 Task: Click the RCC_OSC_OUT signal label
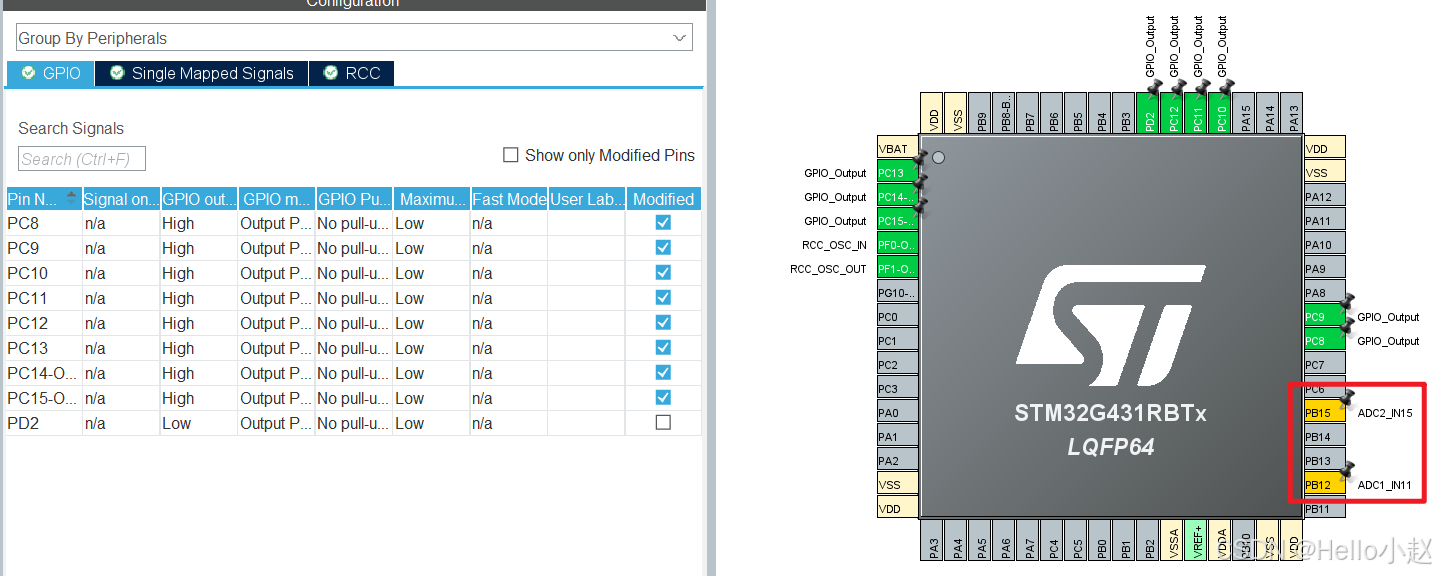(x=828, y=269)
